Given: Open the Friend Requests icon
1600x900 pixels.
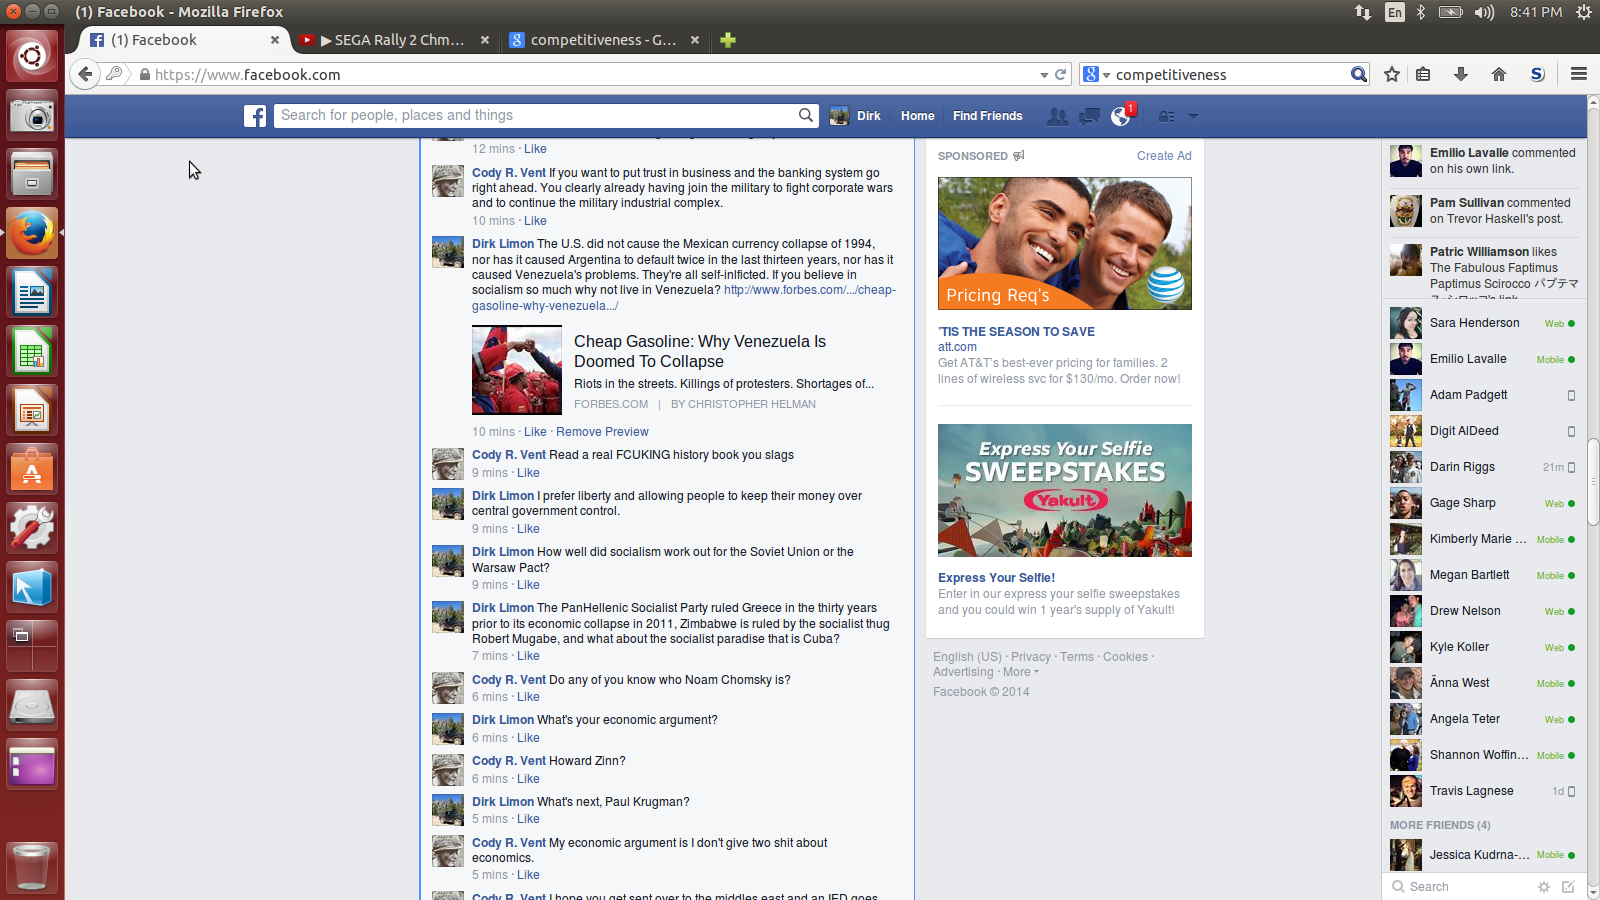Looking at the screenshot, I should click(x=1057, y=116).
